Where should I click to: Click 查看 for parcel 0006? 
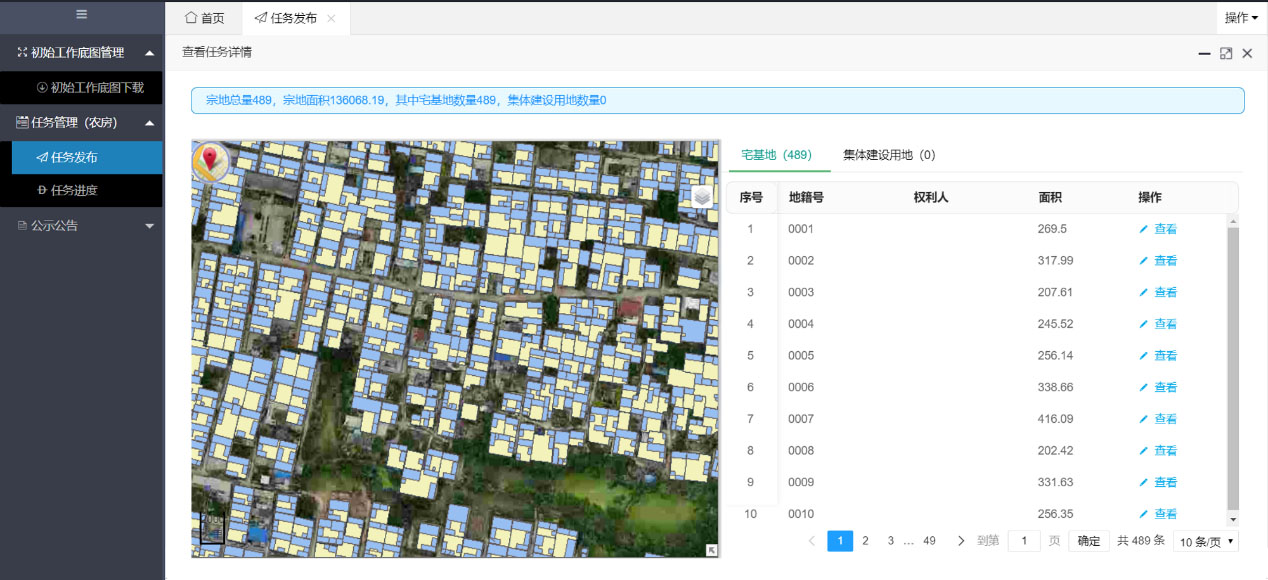pyautogui.click(x=1158, y=388)
